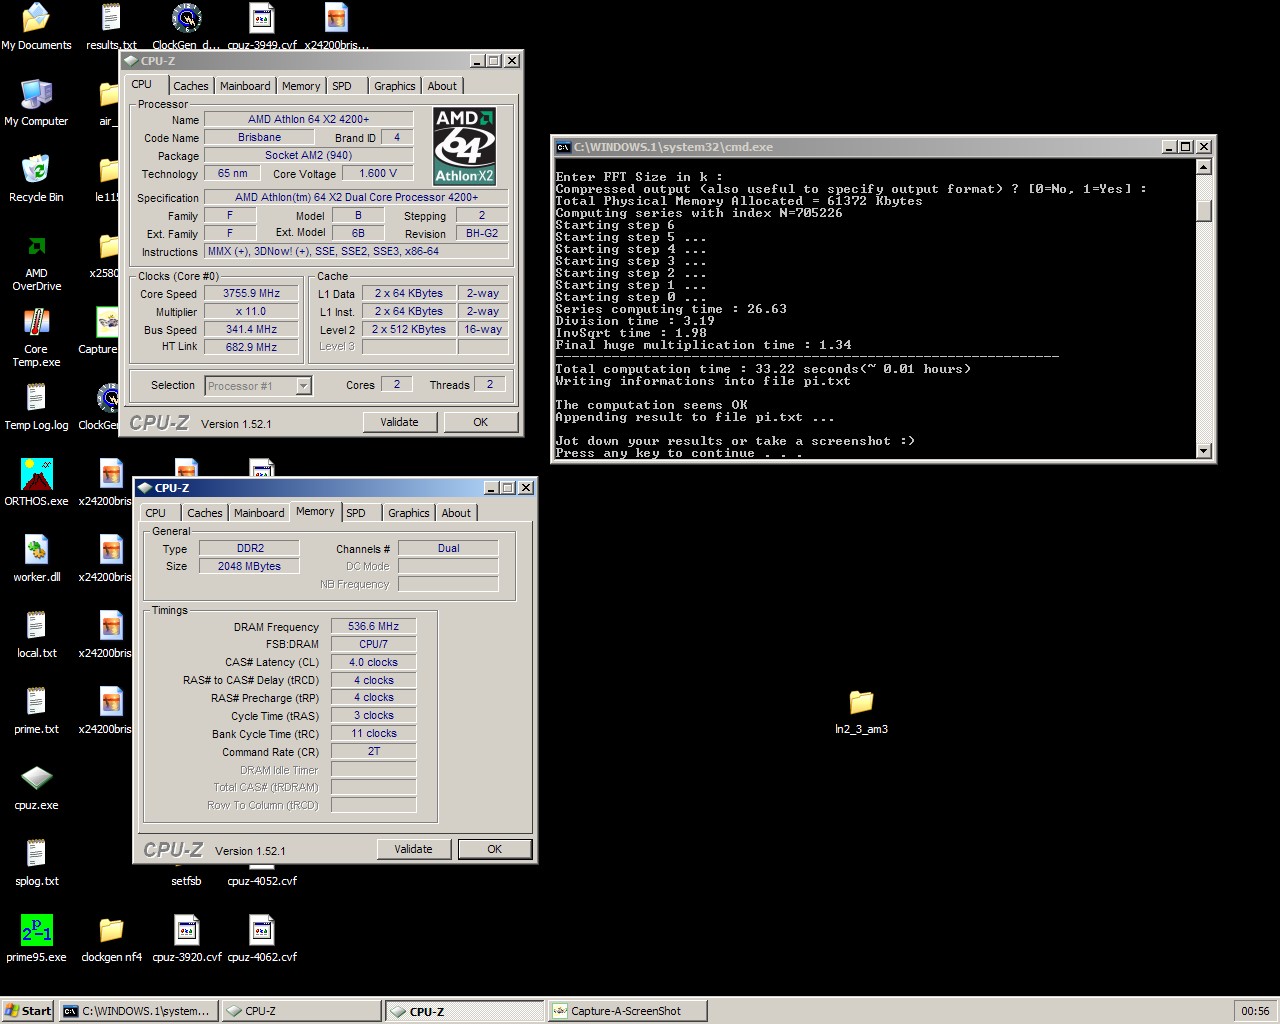1280x1024 pixels.
Task: Launch ORTHOS.exe icon
Action: [x=36, y=483]
